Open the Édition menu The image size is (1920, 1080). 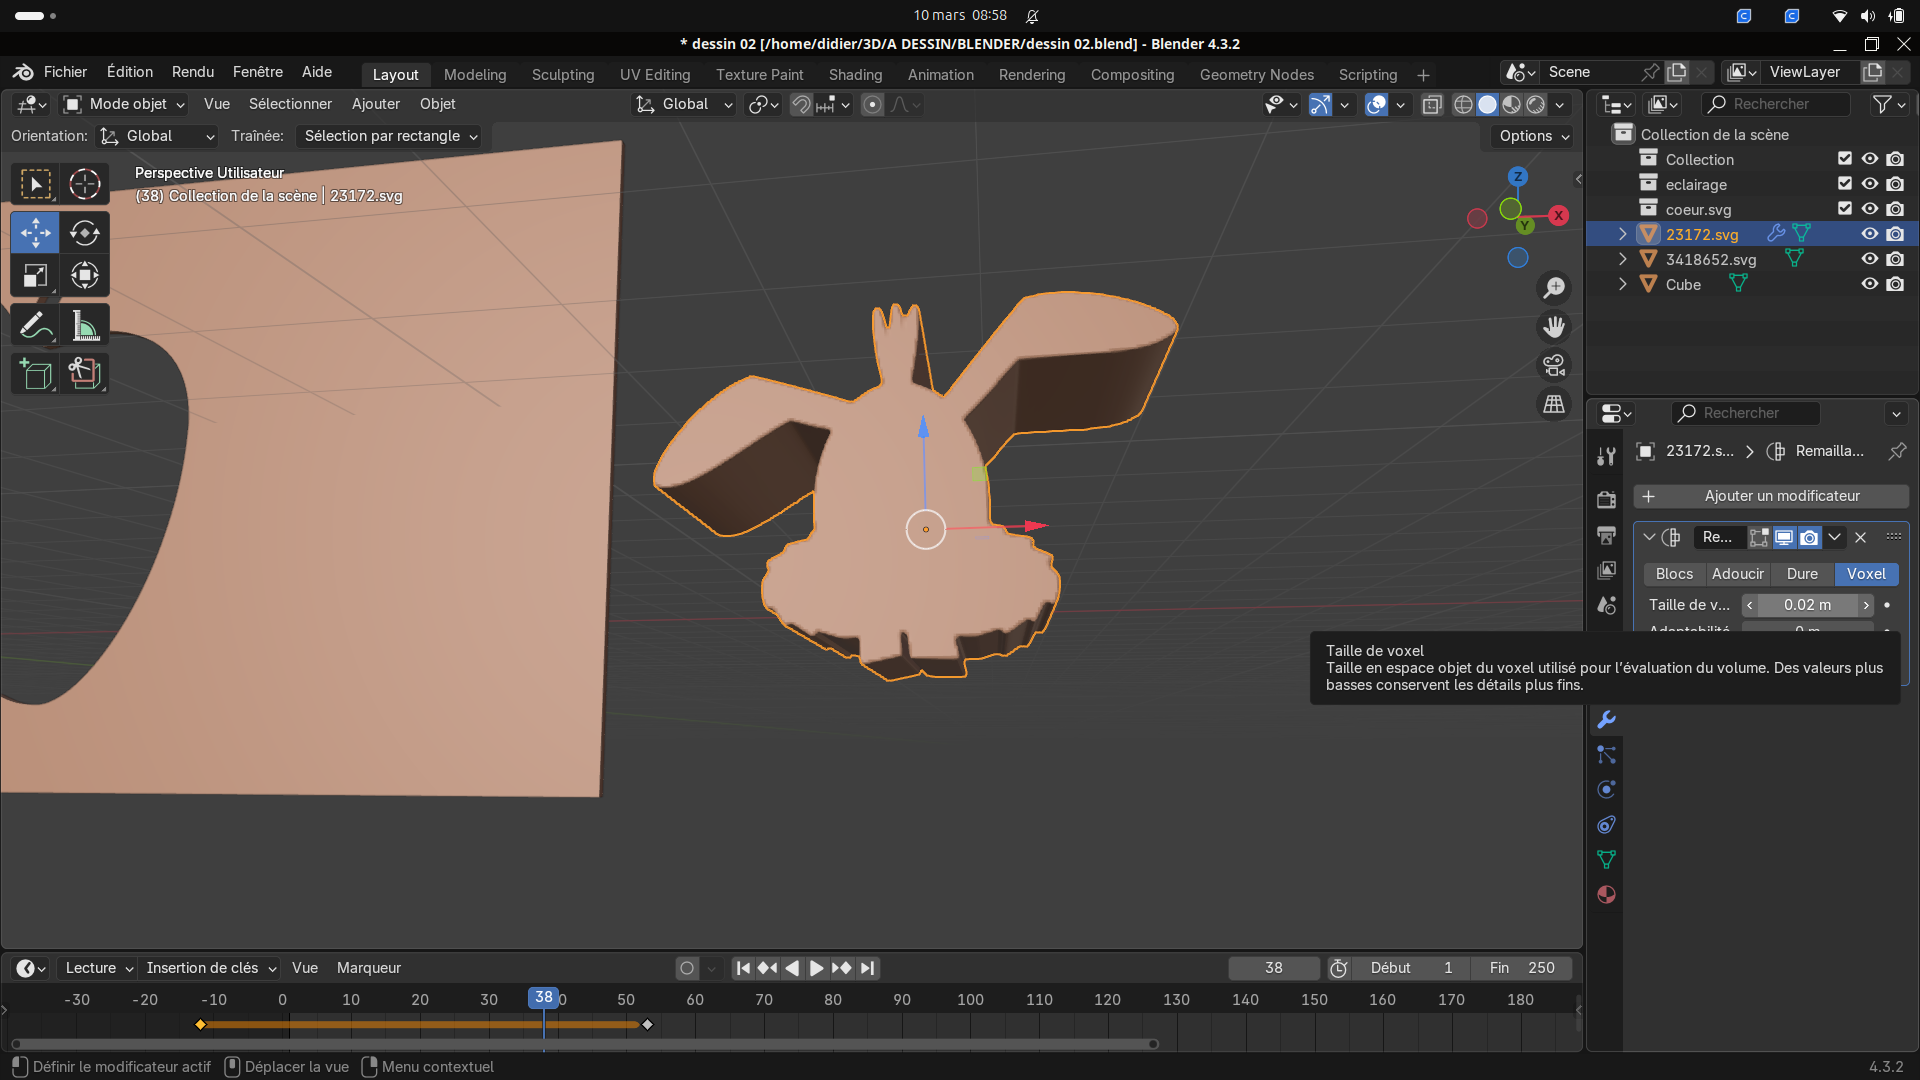(130, 72)
